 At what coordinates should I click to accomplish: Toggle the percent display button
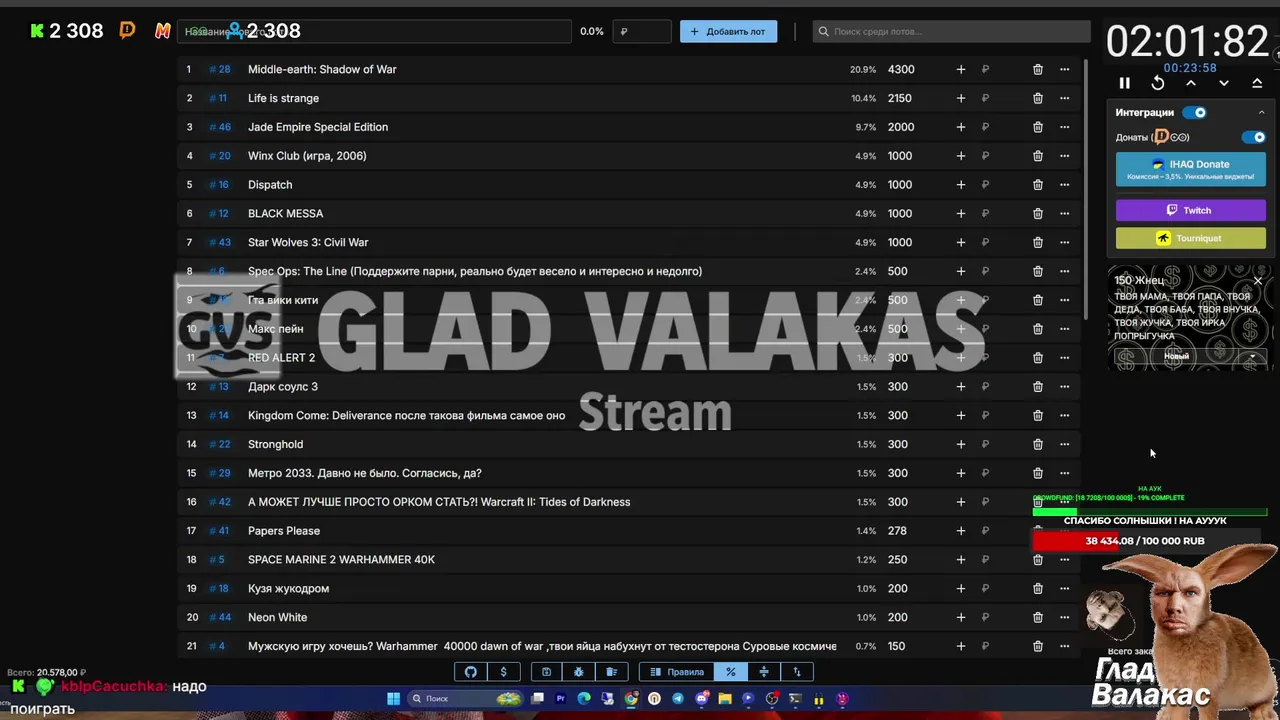click(731, 672)
